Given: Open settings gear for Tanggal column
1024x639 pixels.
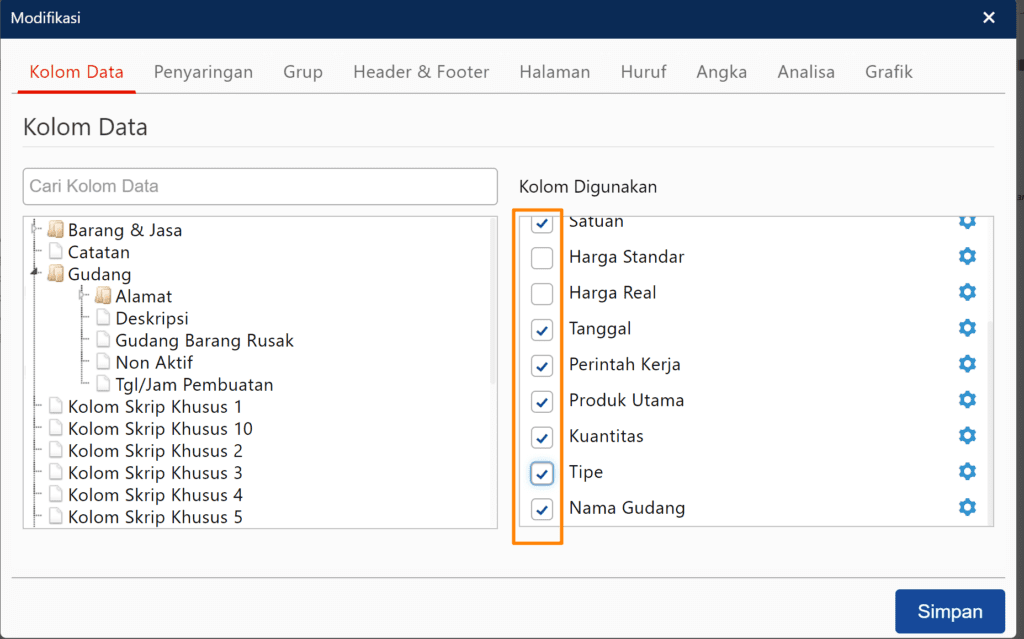Looking at the screenshot, I should (x=967, y=327).
